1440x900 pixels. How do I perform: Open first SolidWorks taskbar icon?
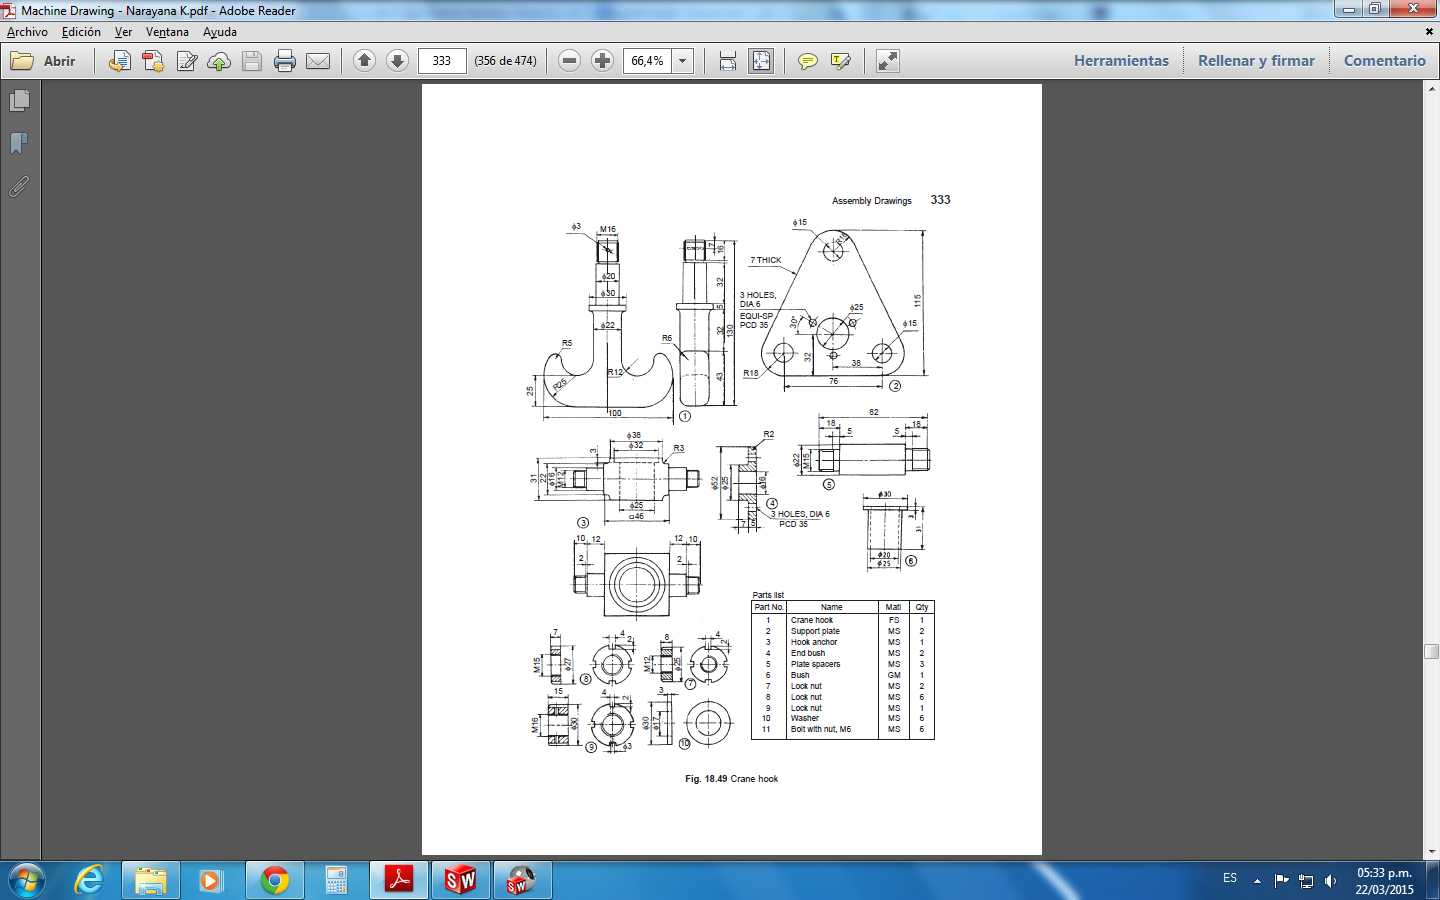tap(460, 881)
